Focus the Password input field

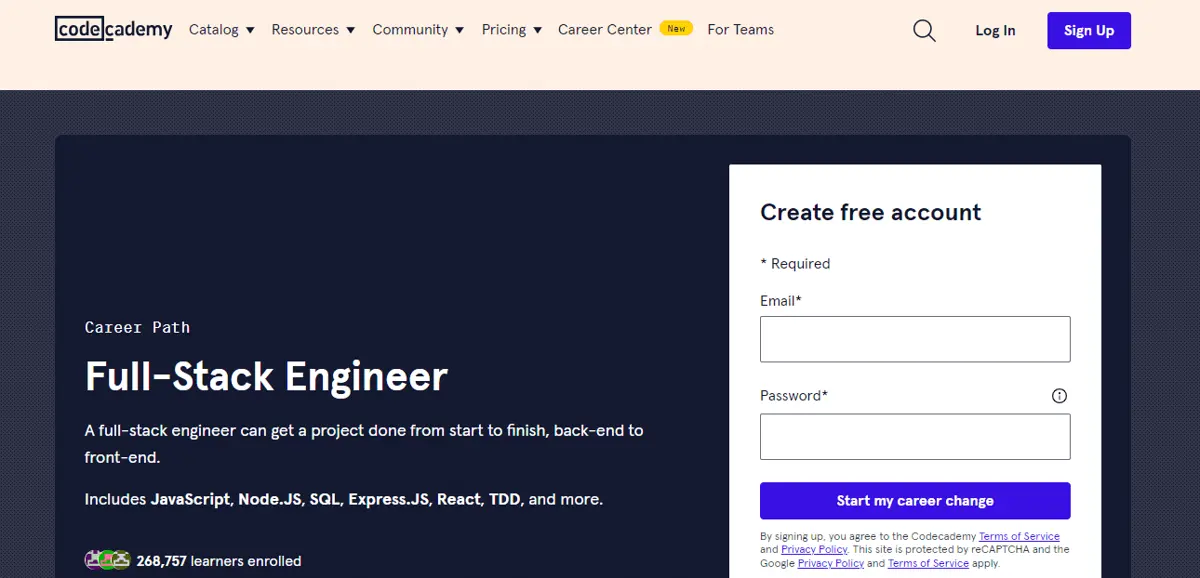click(x=915, y=437)
